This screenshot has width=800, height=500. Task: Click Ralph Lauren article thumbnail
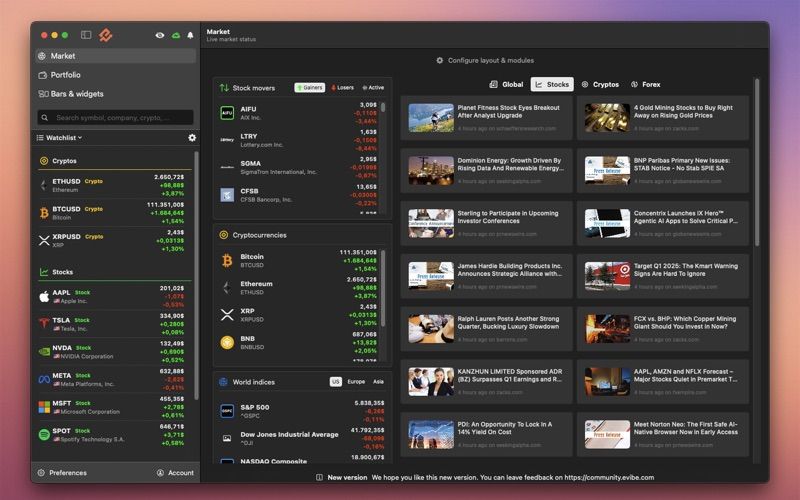click(431, 329)
